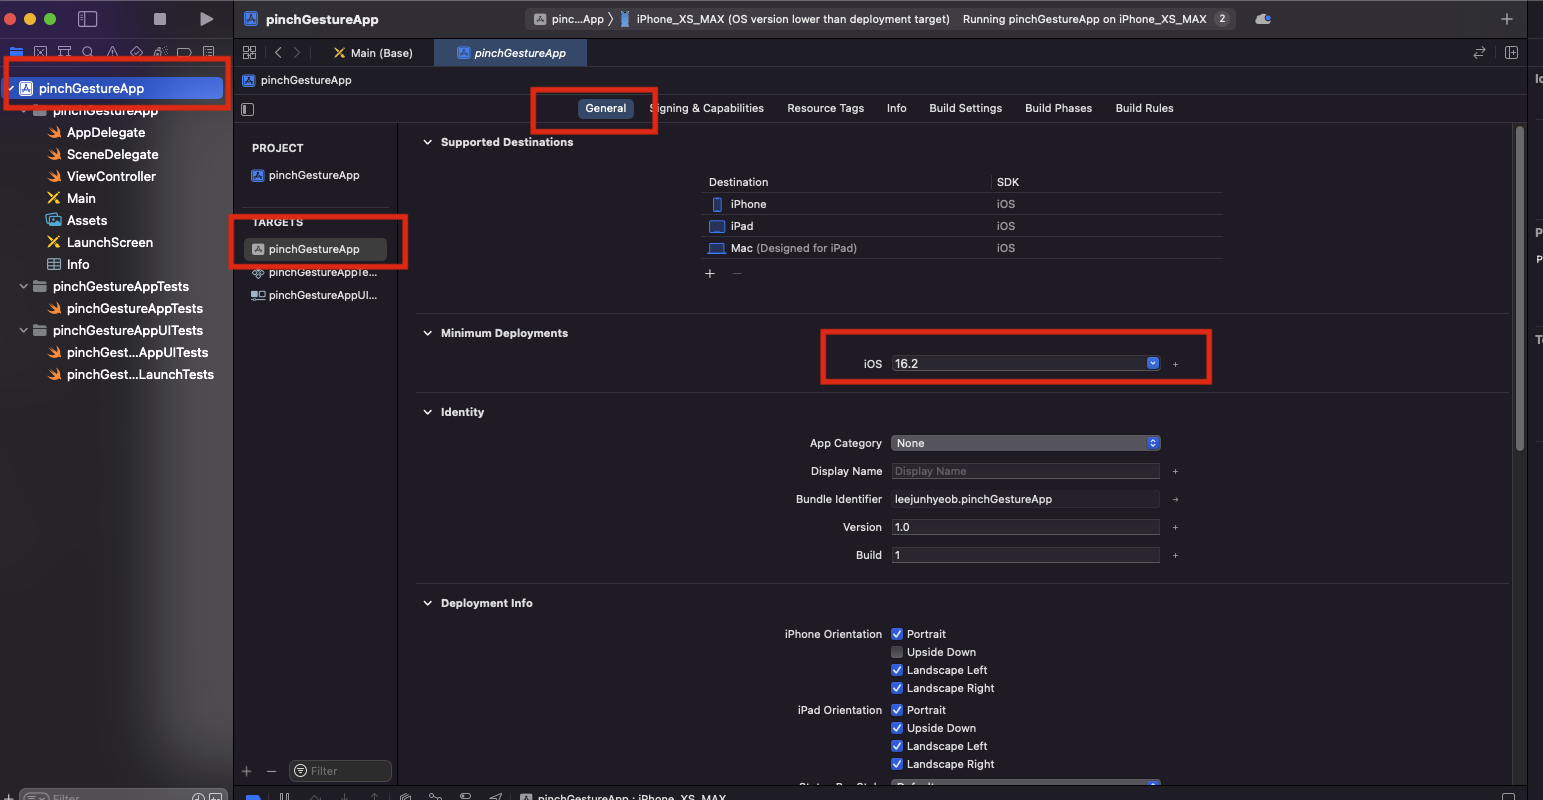Uncheck iPad Landscape Left orientation

[897, 746]
